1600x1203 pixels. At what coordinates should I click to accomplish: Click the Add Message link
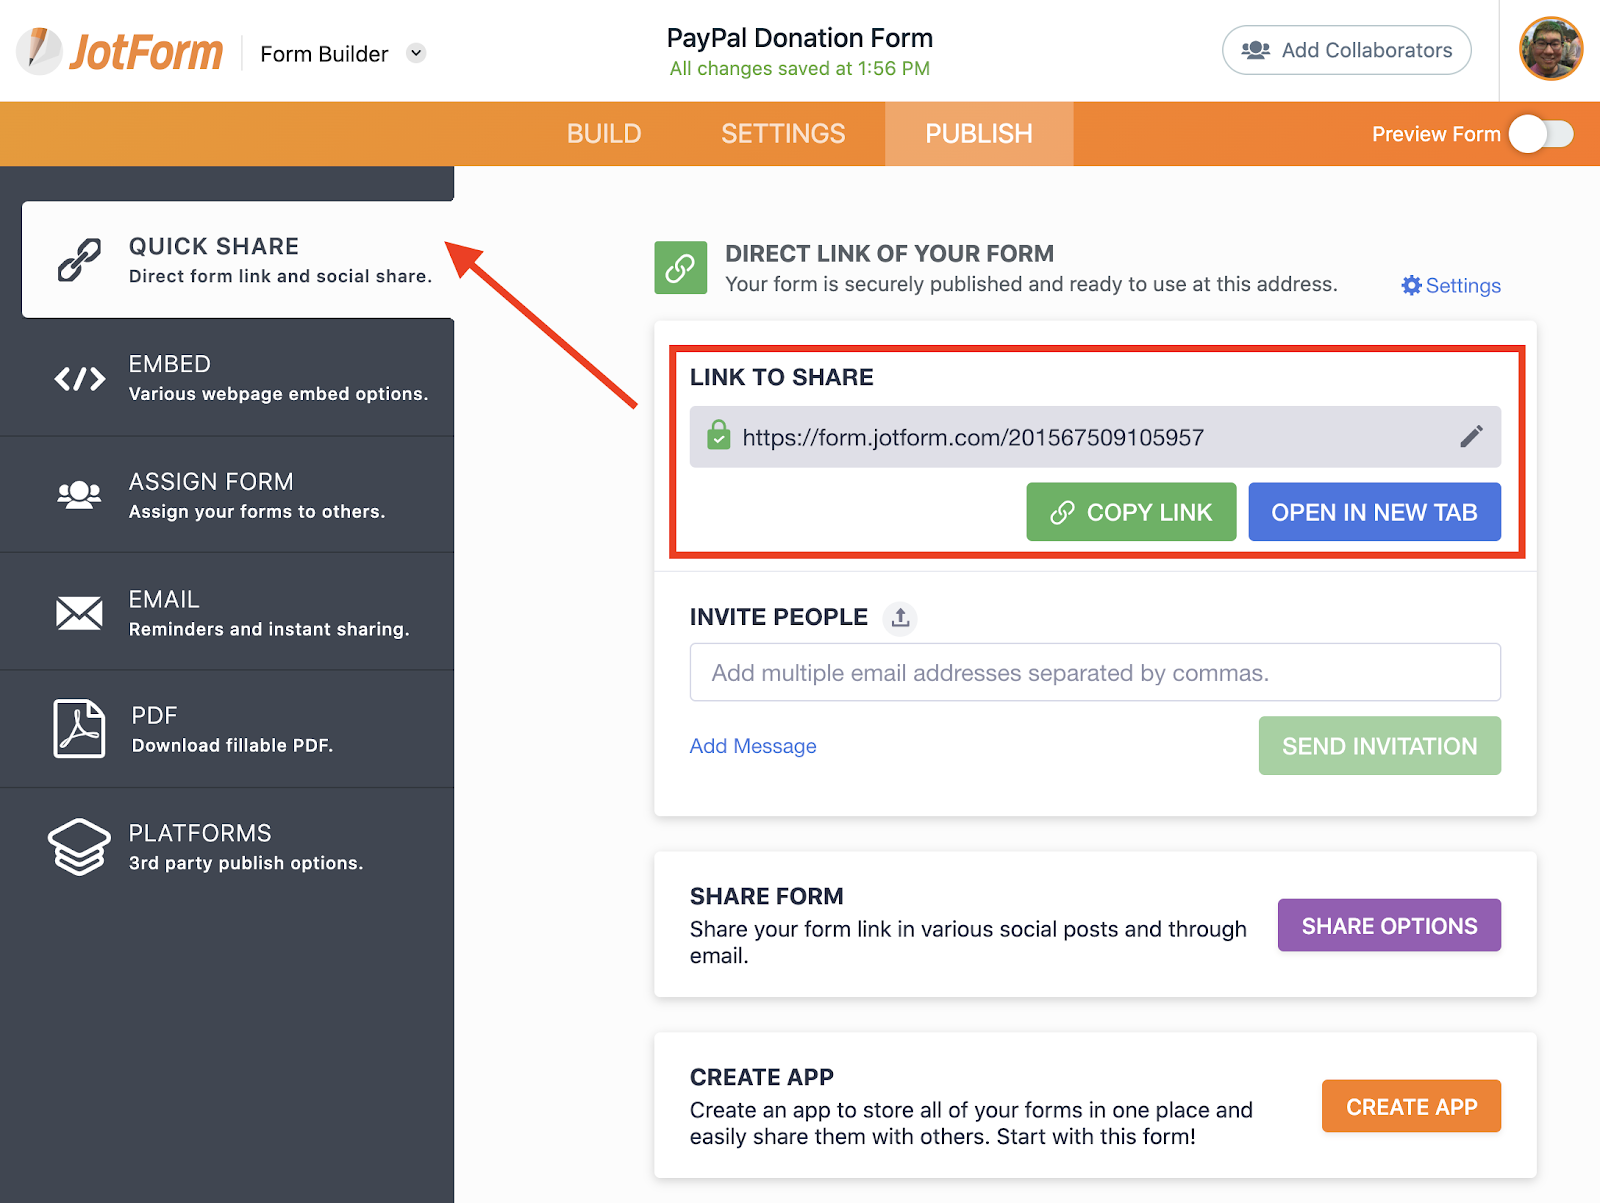pos(753,746)
